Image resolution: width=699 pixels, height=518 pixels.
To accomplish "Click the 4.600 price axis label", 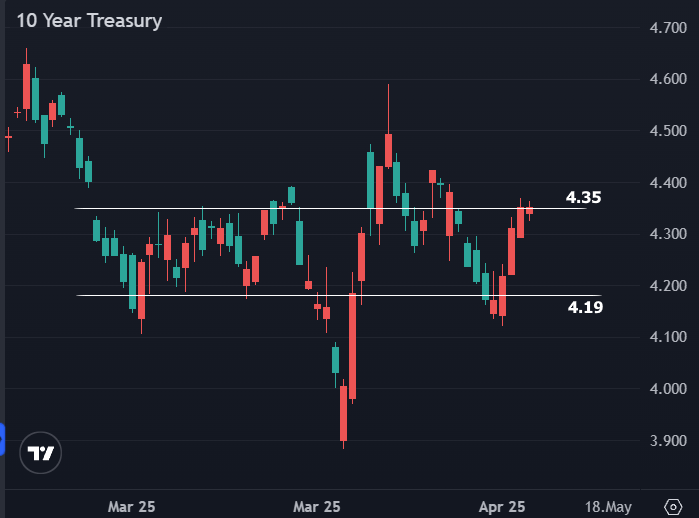I will (x=666, y=79).
